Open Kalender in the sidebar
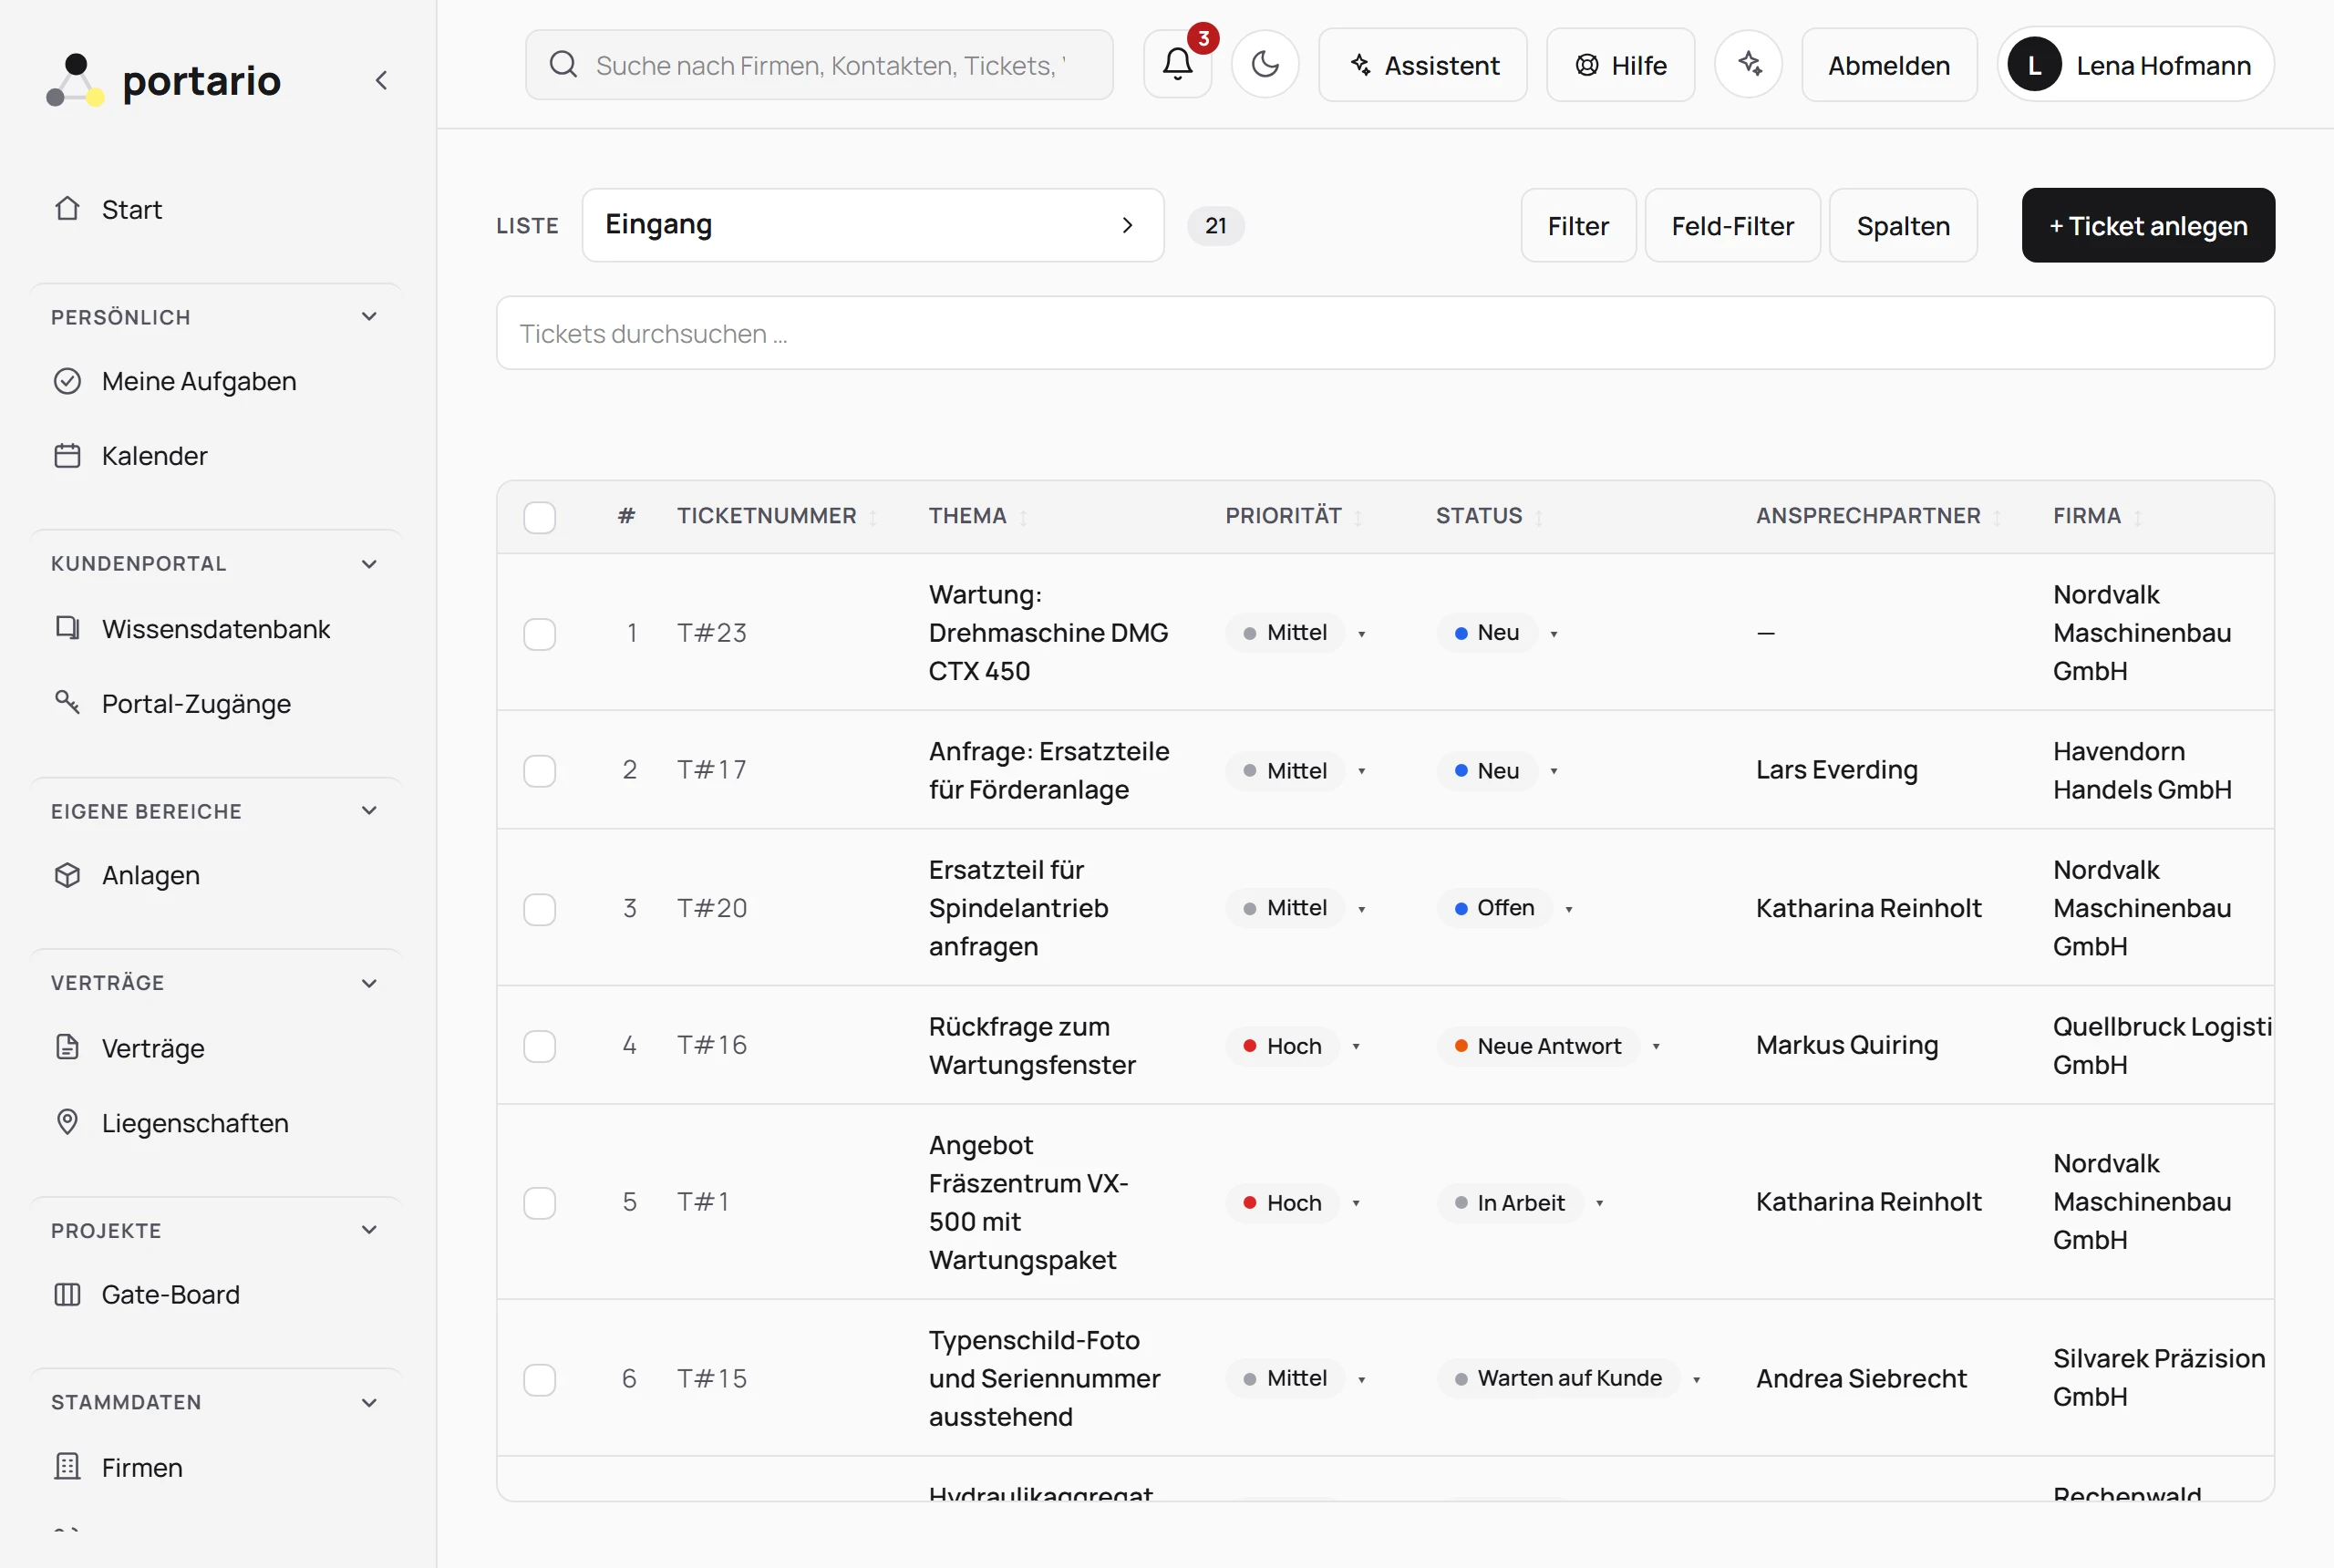Screen dimensions: 2334x1568 [x=215, y=456]
